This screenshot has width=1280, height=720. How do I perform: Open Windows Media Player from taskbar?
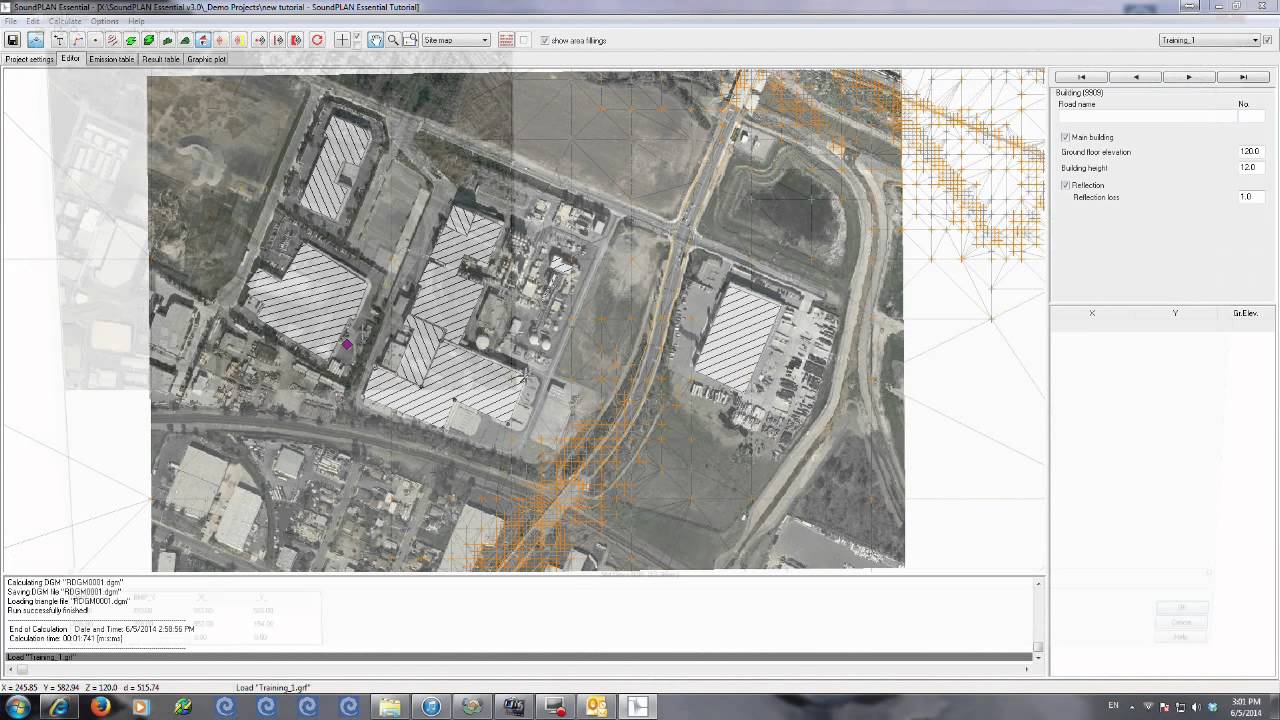coord(141,706)
